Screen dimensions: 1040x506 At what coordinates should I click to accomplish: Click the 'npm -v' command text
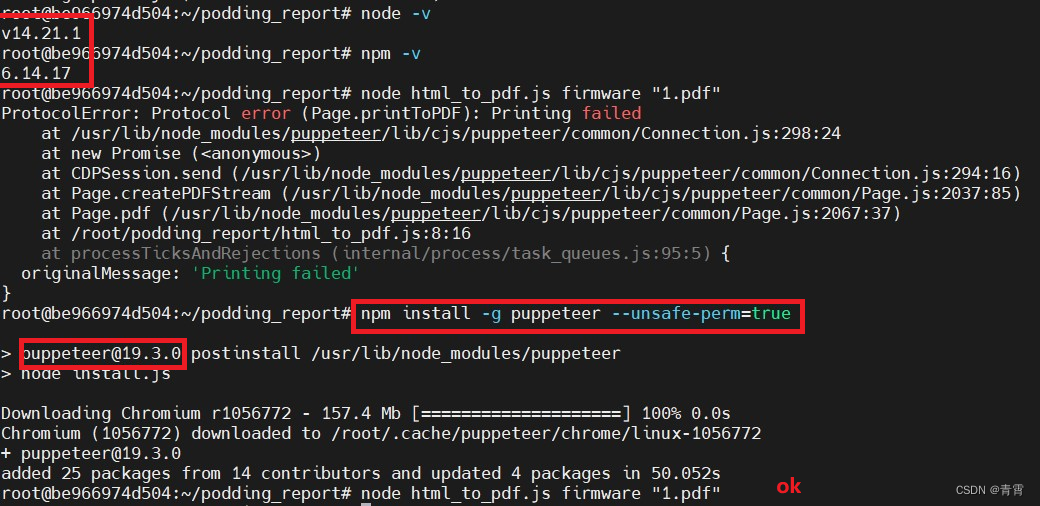(391, 54)
